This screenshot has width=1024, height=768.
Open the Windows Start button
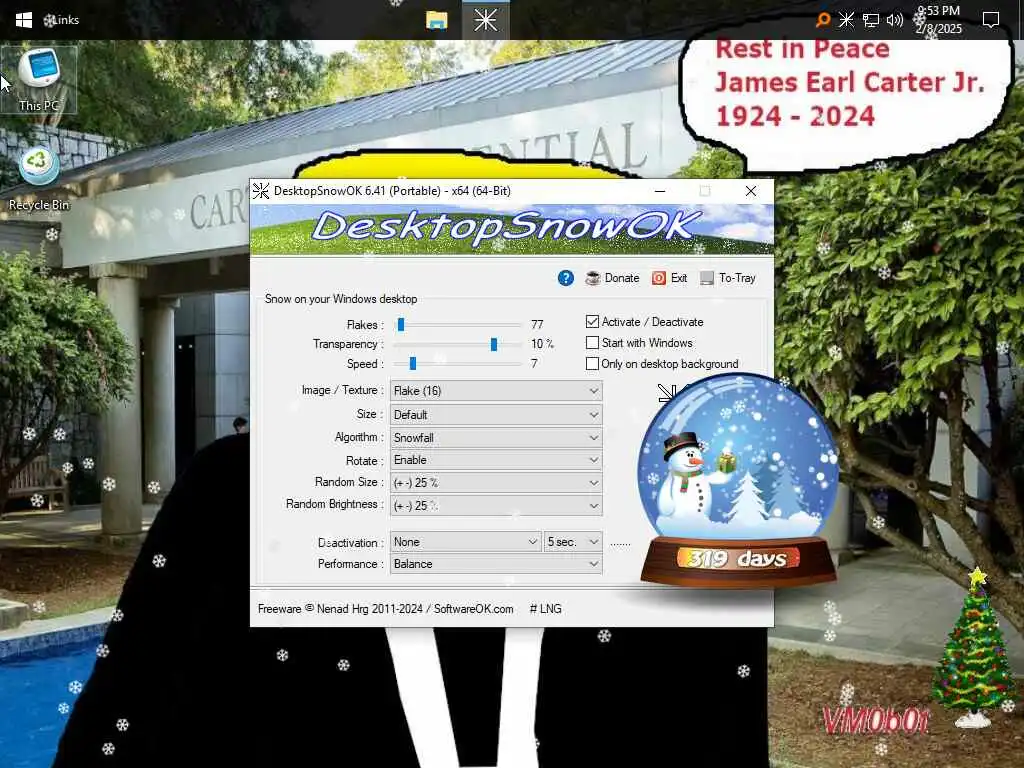tap(24, 20)
